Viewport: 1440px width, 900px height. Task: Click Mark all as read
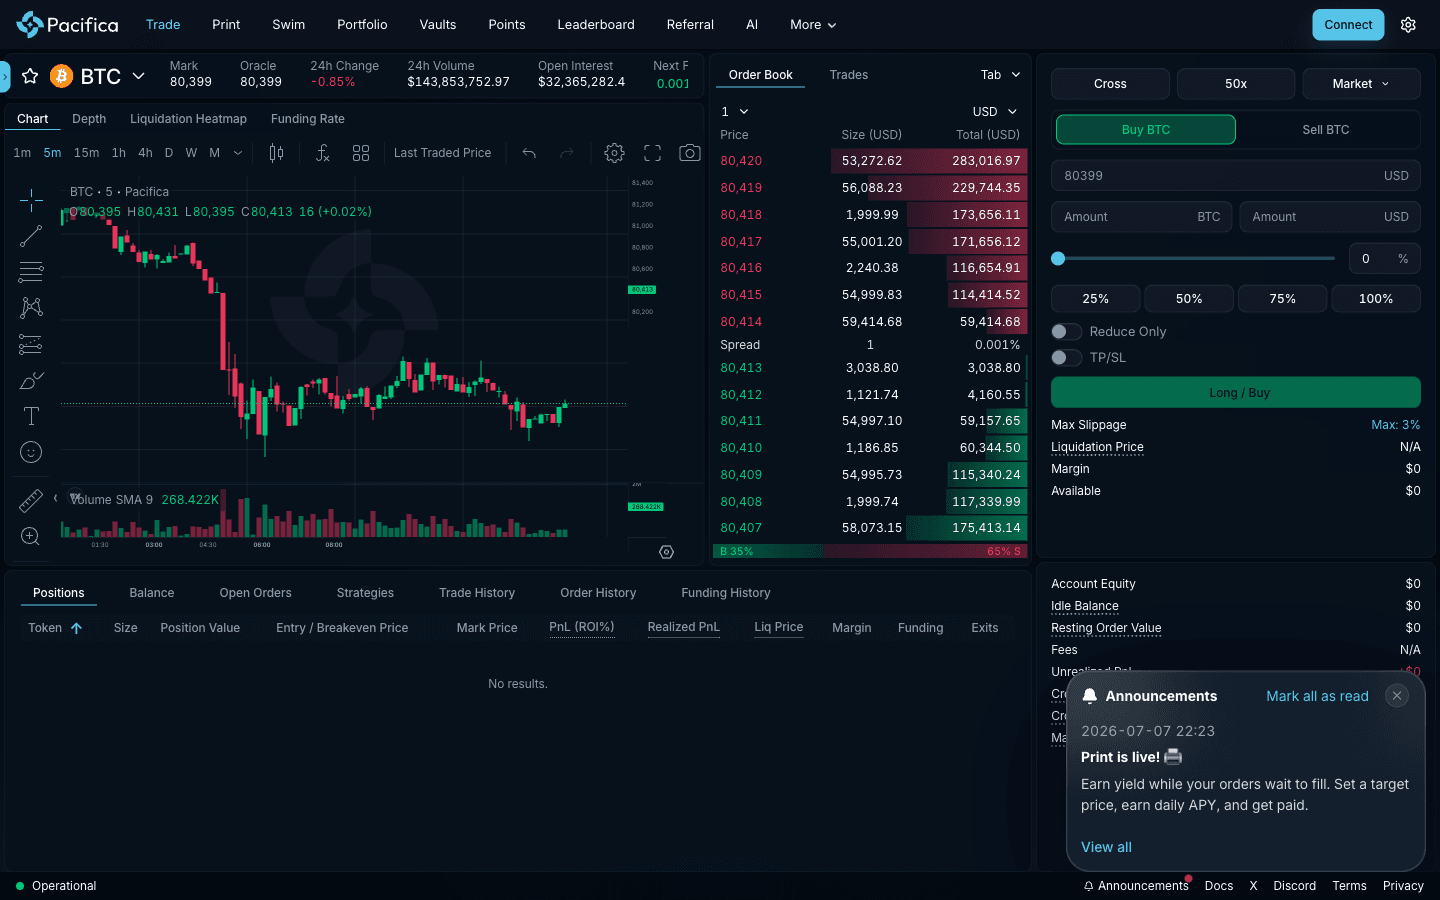point(1317,696)
